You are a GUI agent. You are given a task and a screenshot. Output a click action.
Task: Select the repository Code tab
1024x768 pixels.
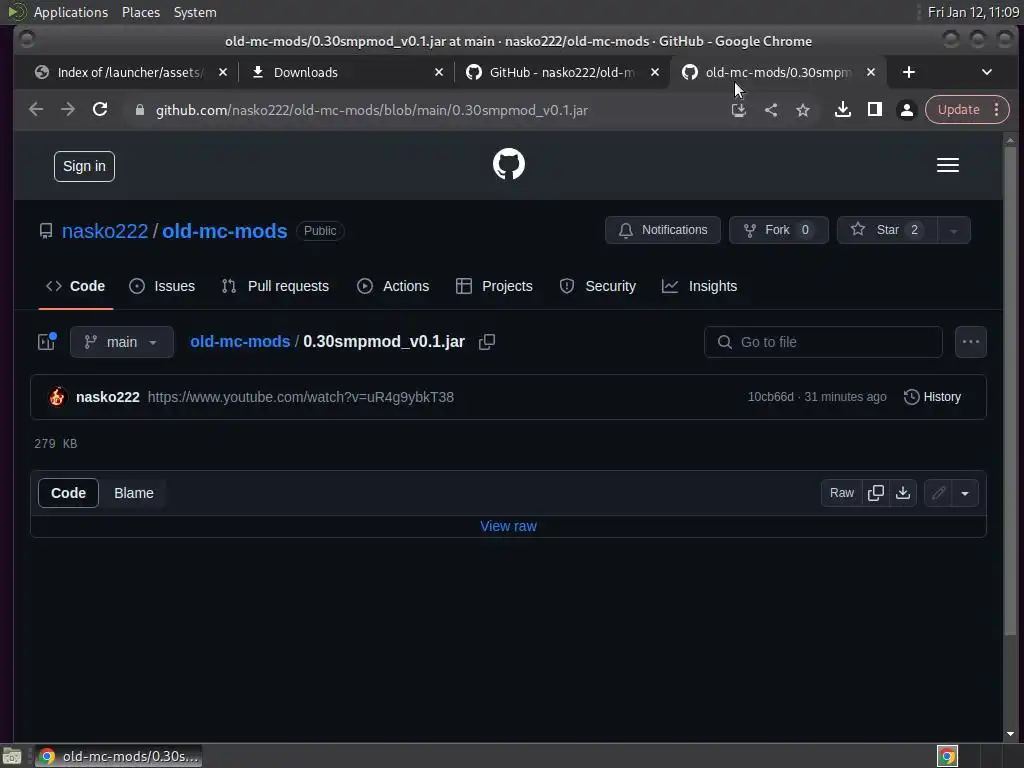[76, 286]
